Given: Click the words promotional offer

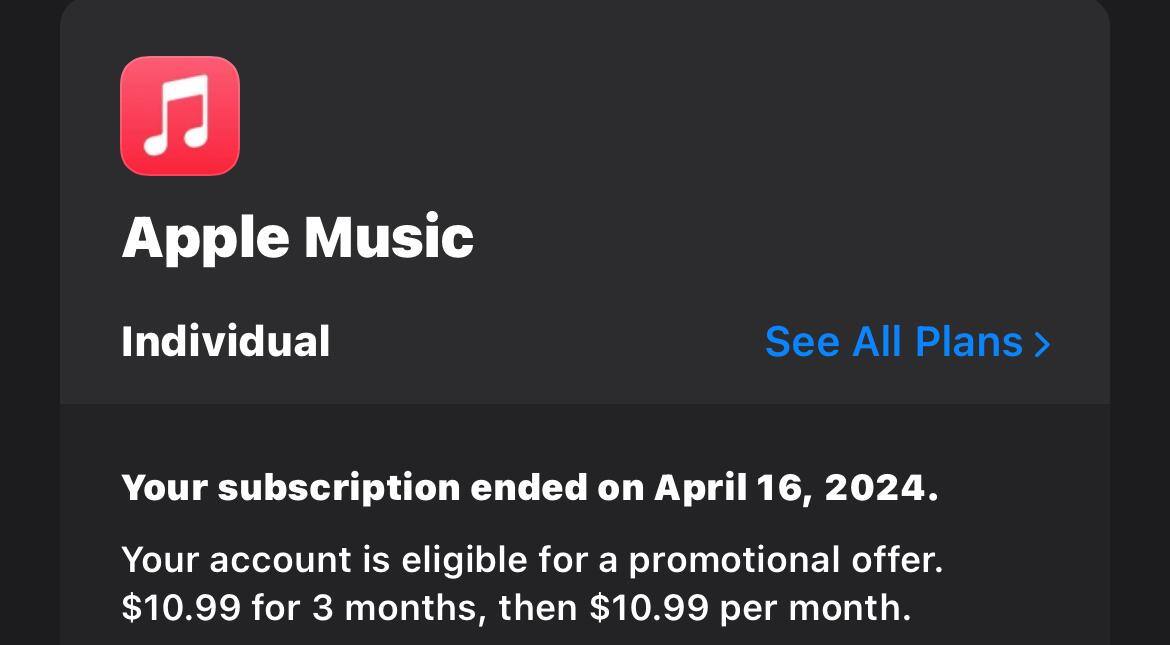Looking at the screenshot, I should 784,560.
